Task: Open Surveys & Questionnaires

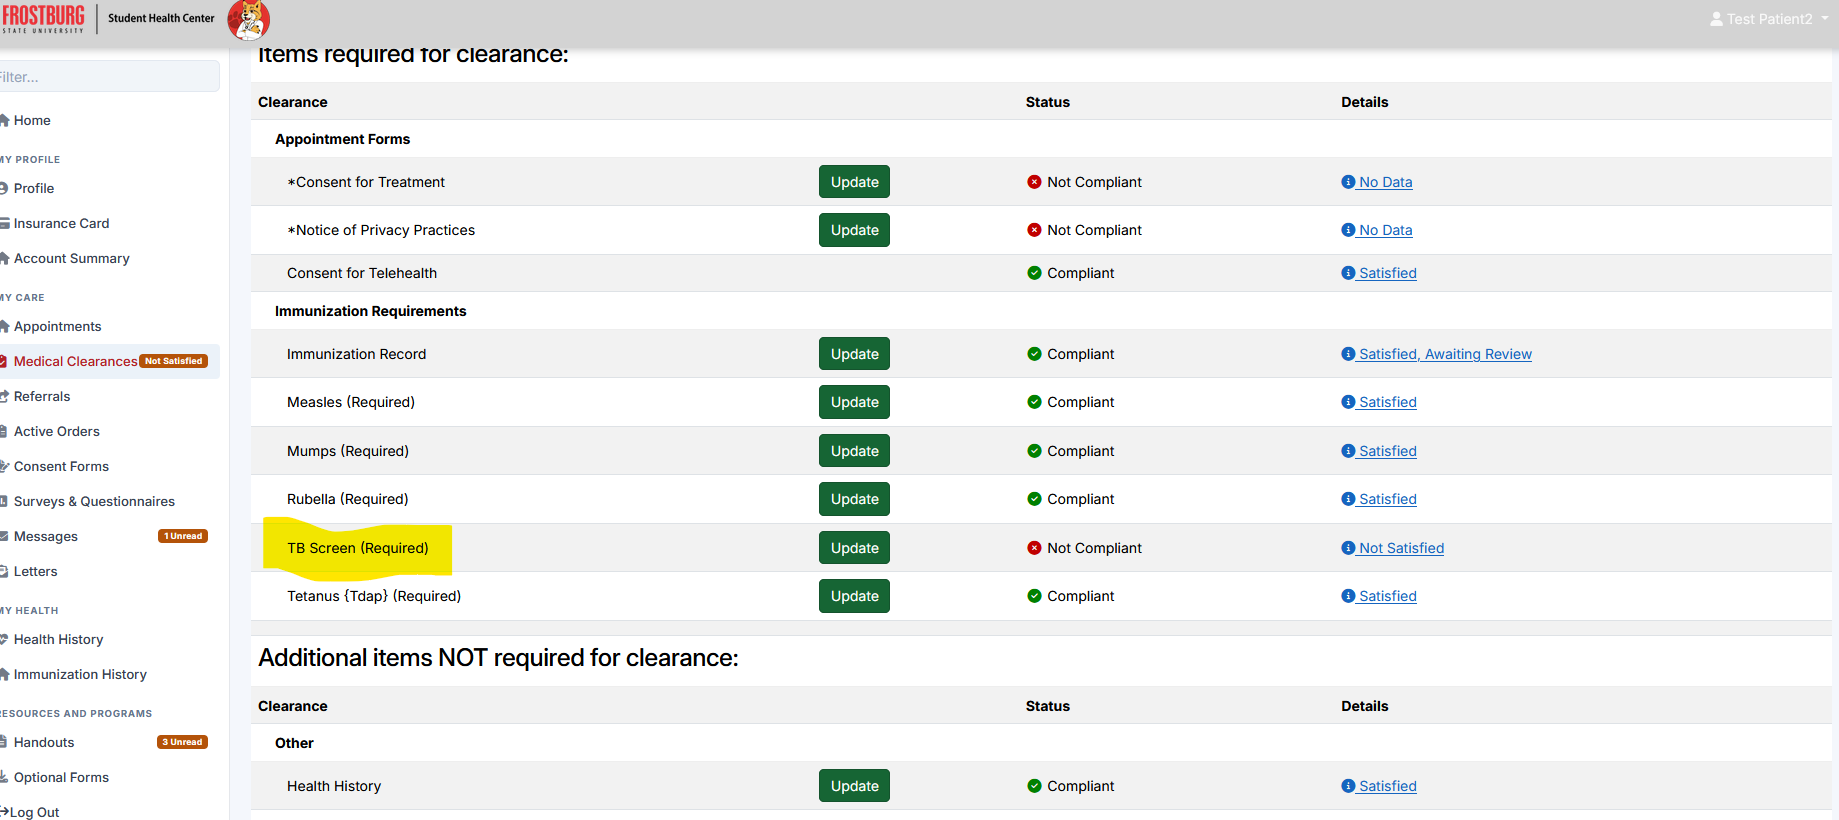Action: [x=94, y=501]
